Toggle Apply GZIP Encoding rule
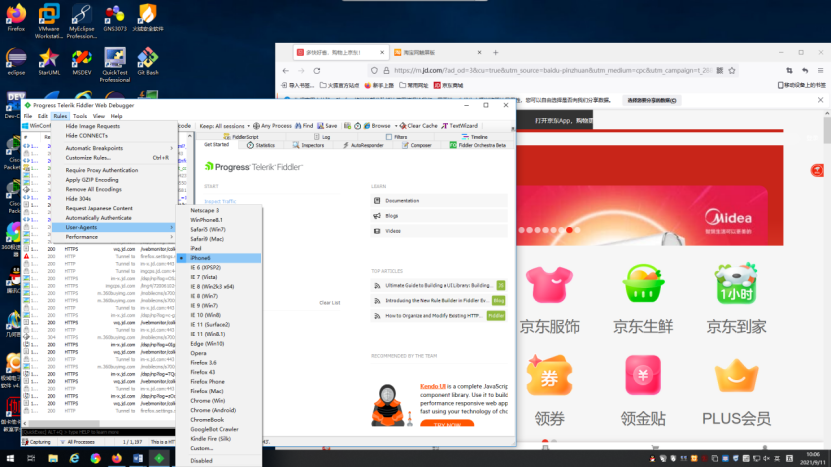The width and height of the screenshot is (831, 468). coord(114,180)
